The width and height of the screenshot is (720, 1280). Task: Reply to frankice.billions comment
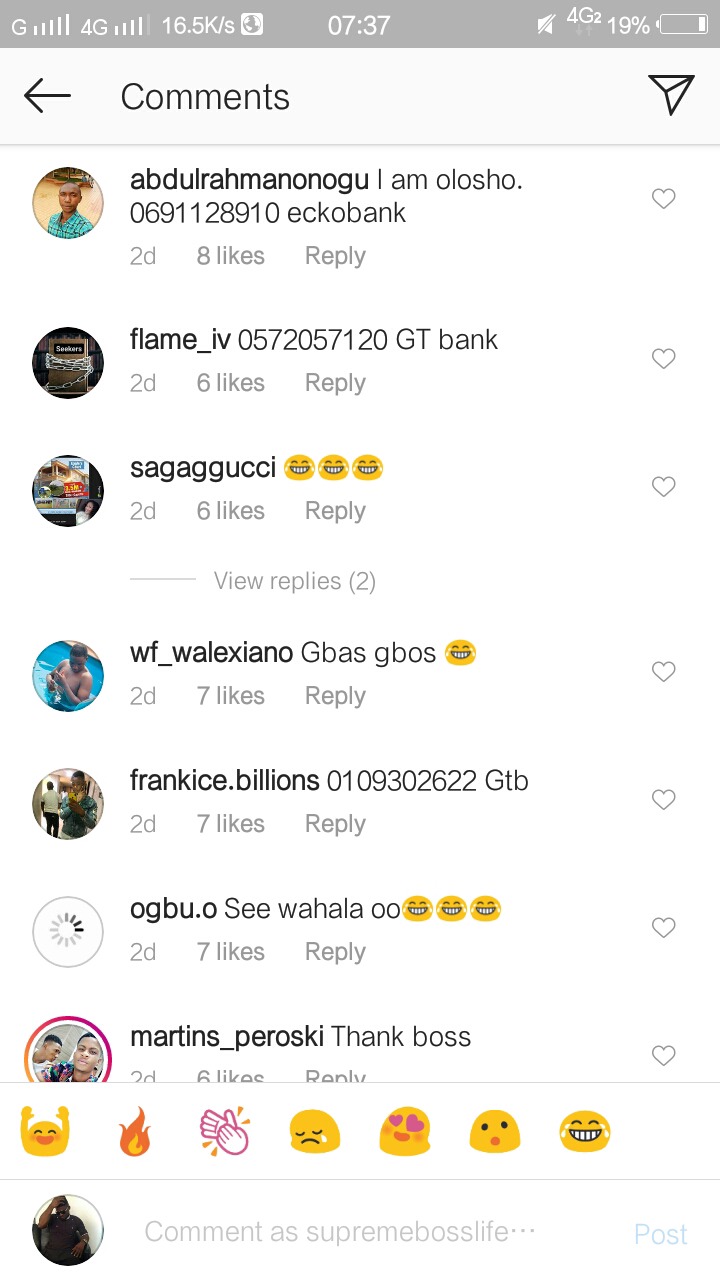click(335, 824)
